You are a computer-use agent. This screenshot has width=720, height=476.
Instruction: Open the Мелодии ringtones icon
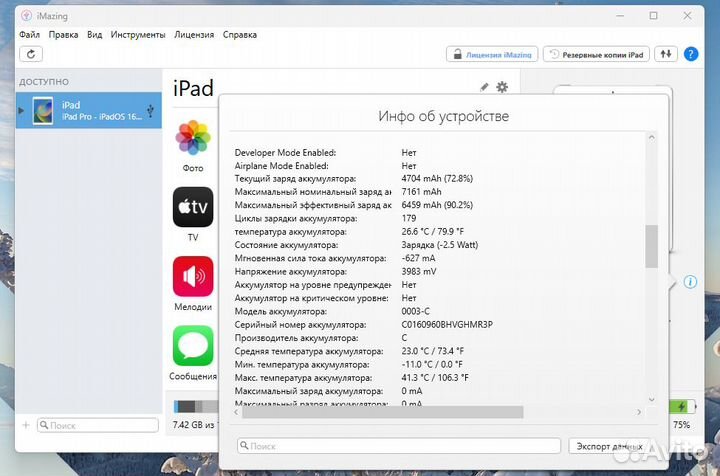pyautogui.click(x=193, y=276)
